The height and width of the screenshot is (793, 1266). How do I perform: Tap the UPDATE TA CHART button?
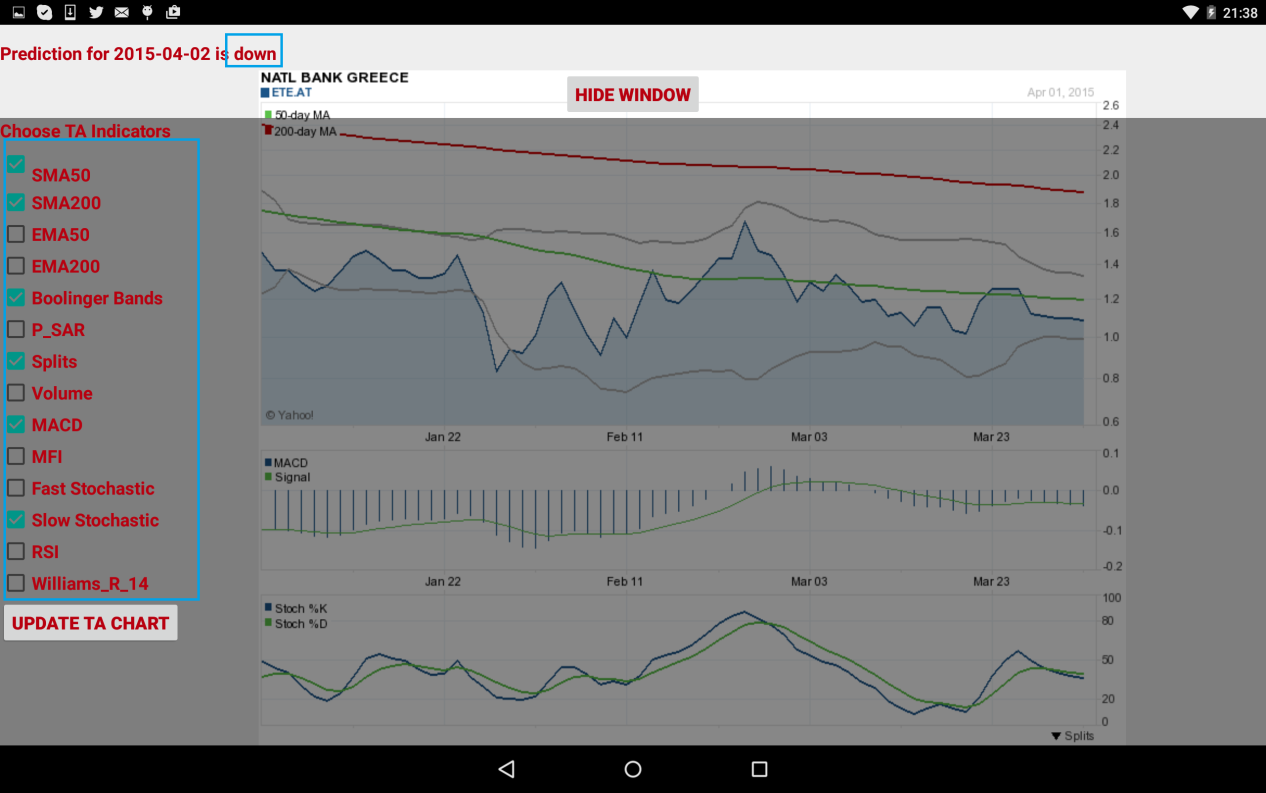coord(91,623)
